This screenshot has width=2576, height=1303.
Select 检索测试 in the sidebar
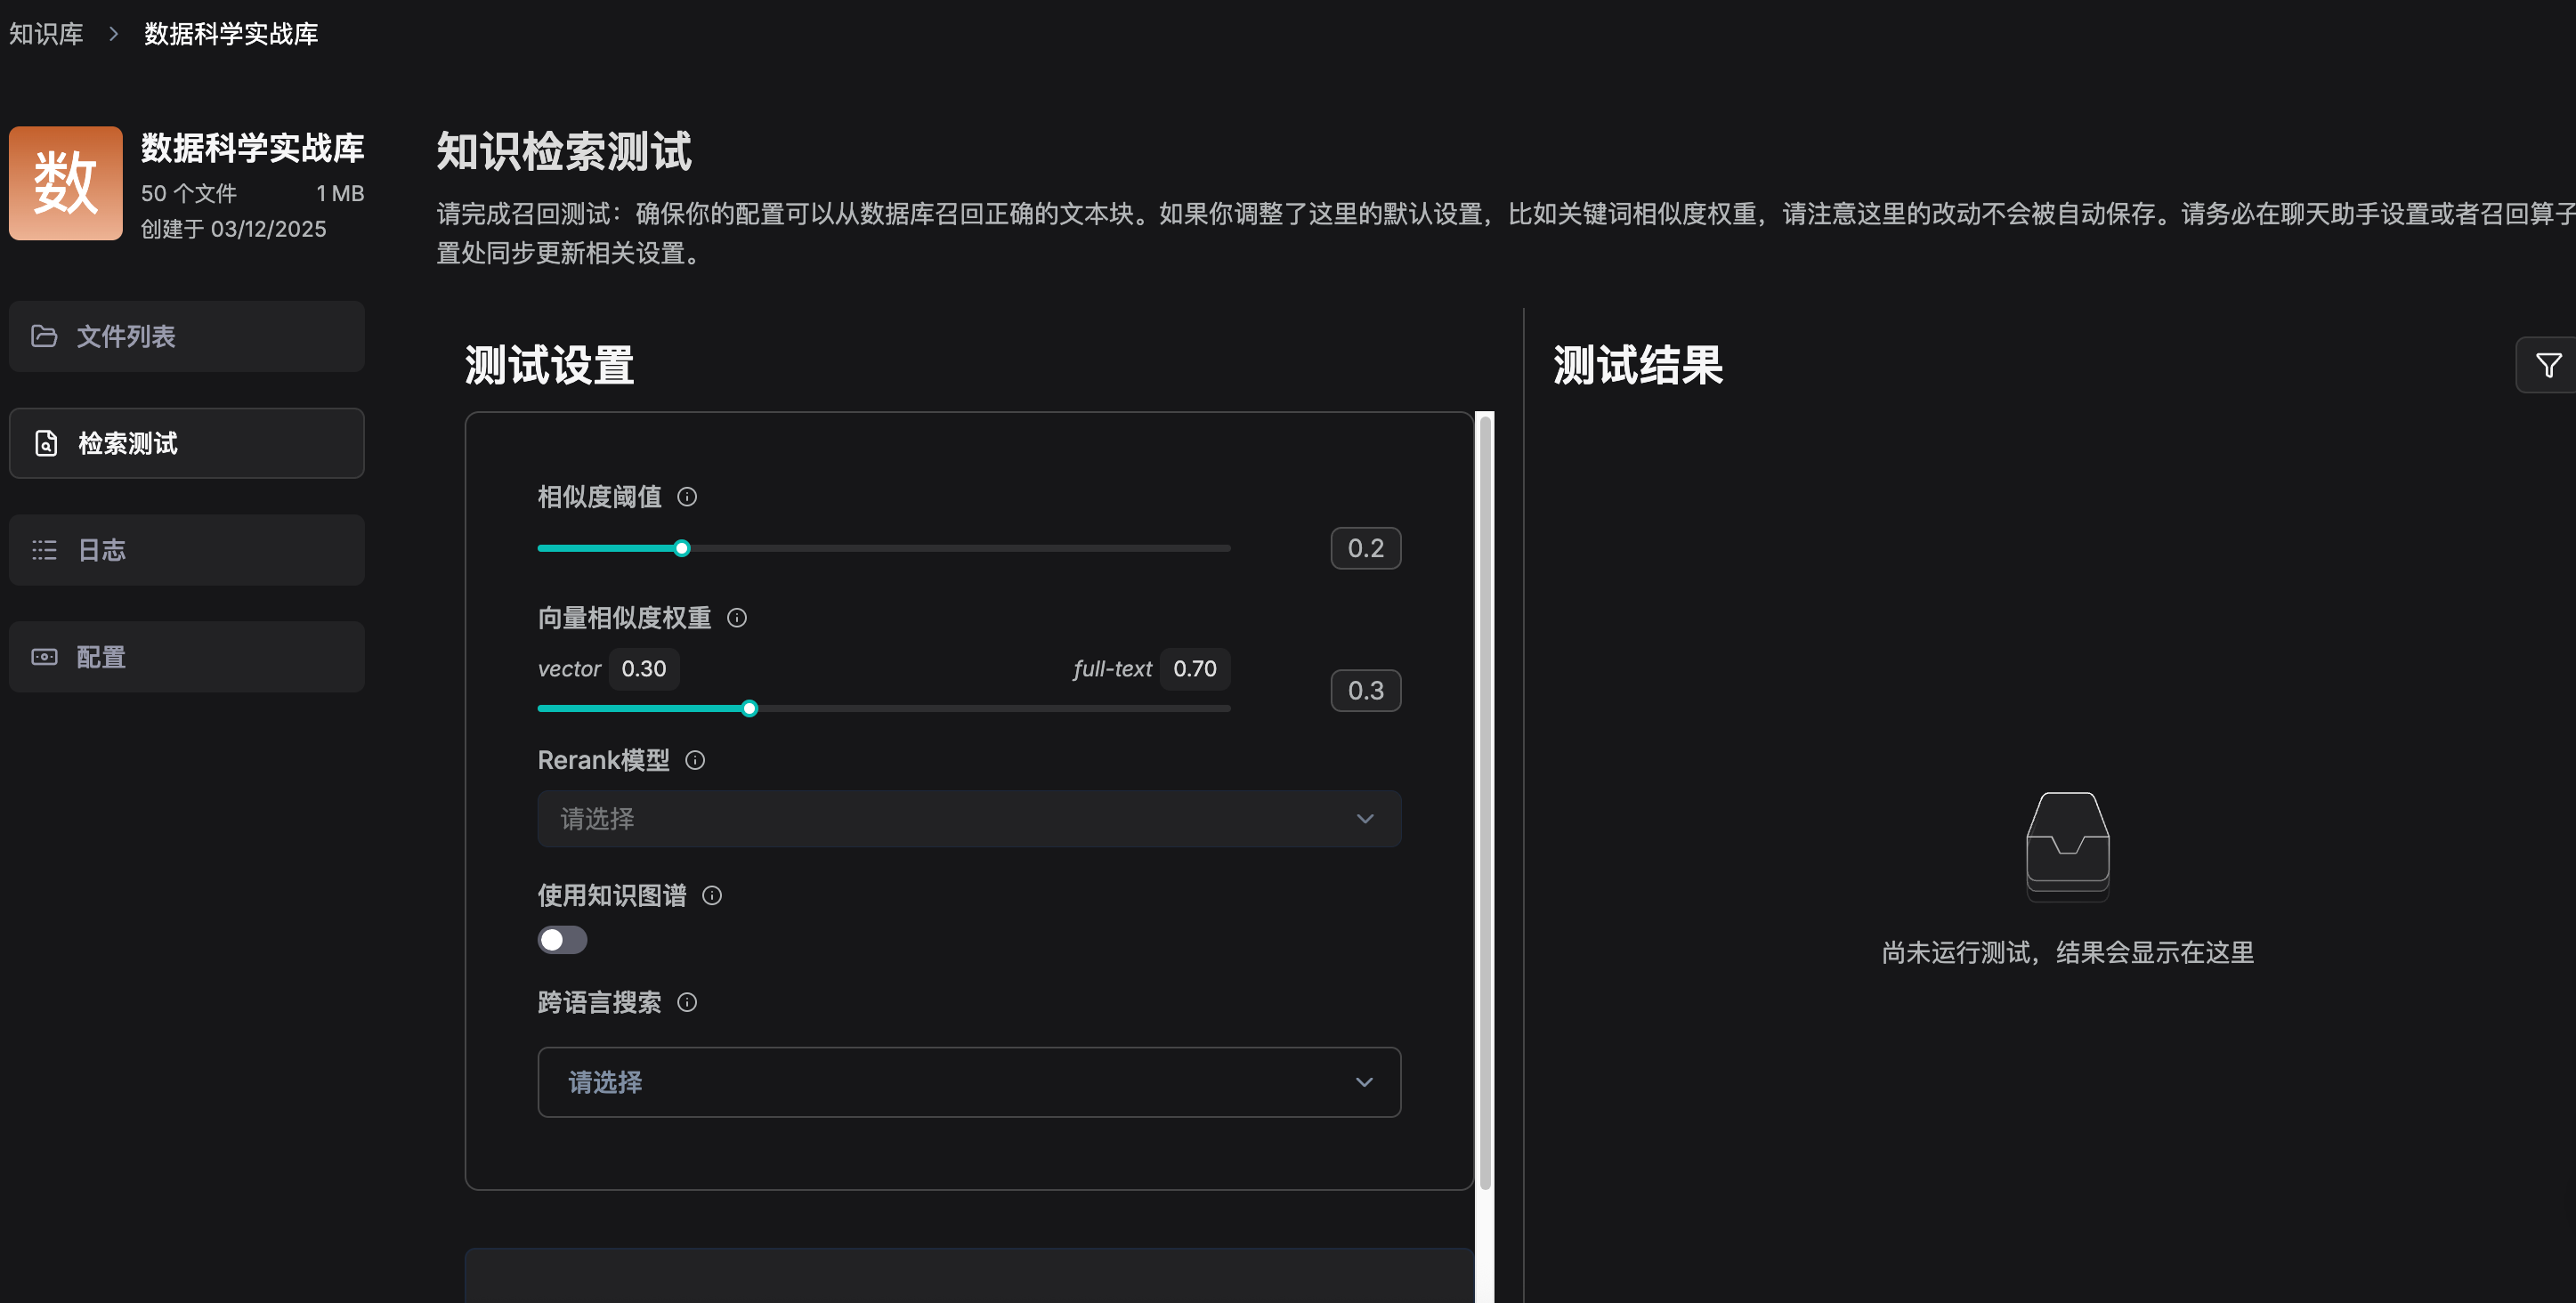(186, 443)
